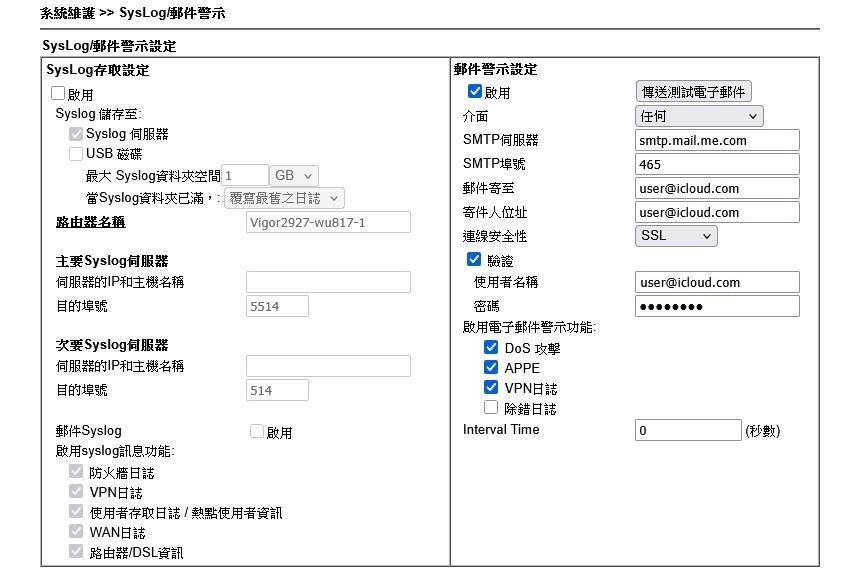Viewport: 846px width, 570px height.
Task: Click the Interval Time input field
Action: [688, 430]
